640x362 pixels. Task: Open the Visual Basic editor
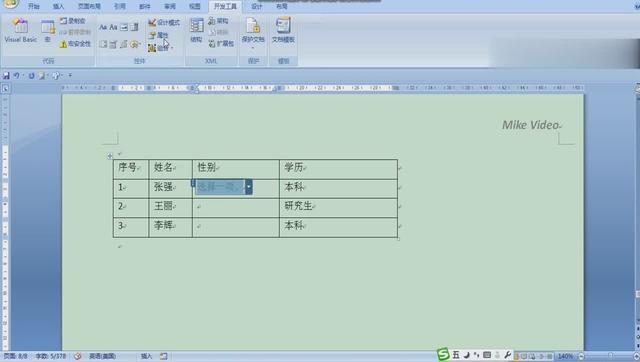[x=20, y=30]
